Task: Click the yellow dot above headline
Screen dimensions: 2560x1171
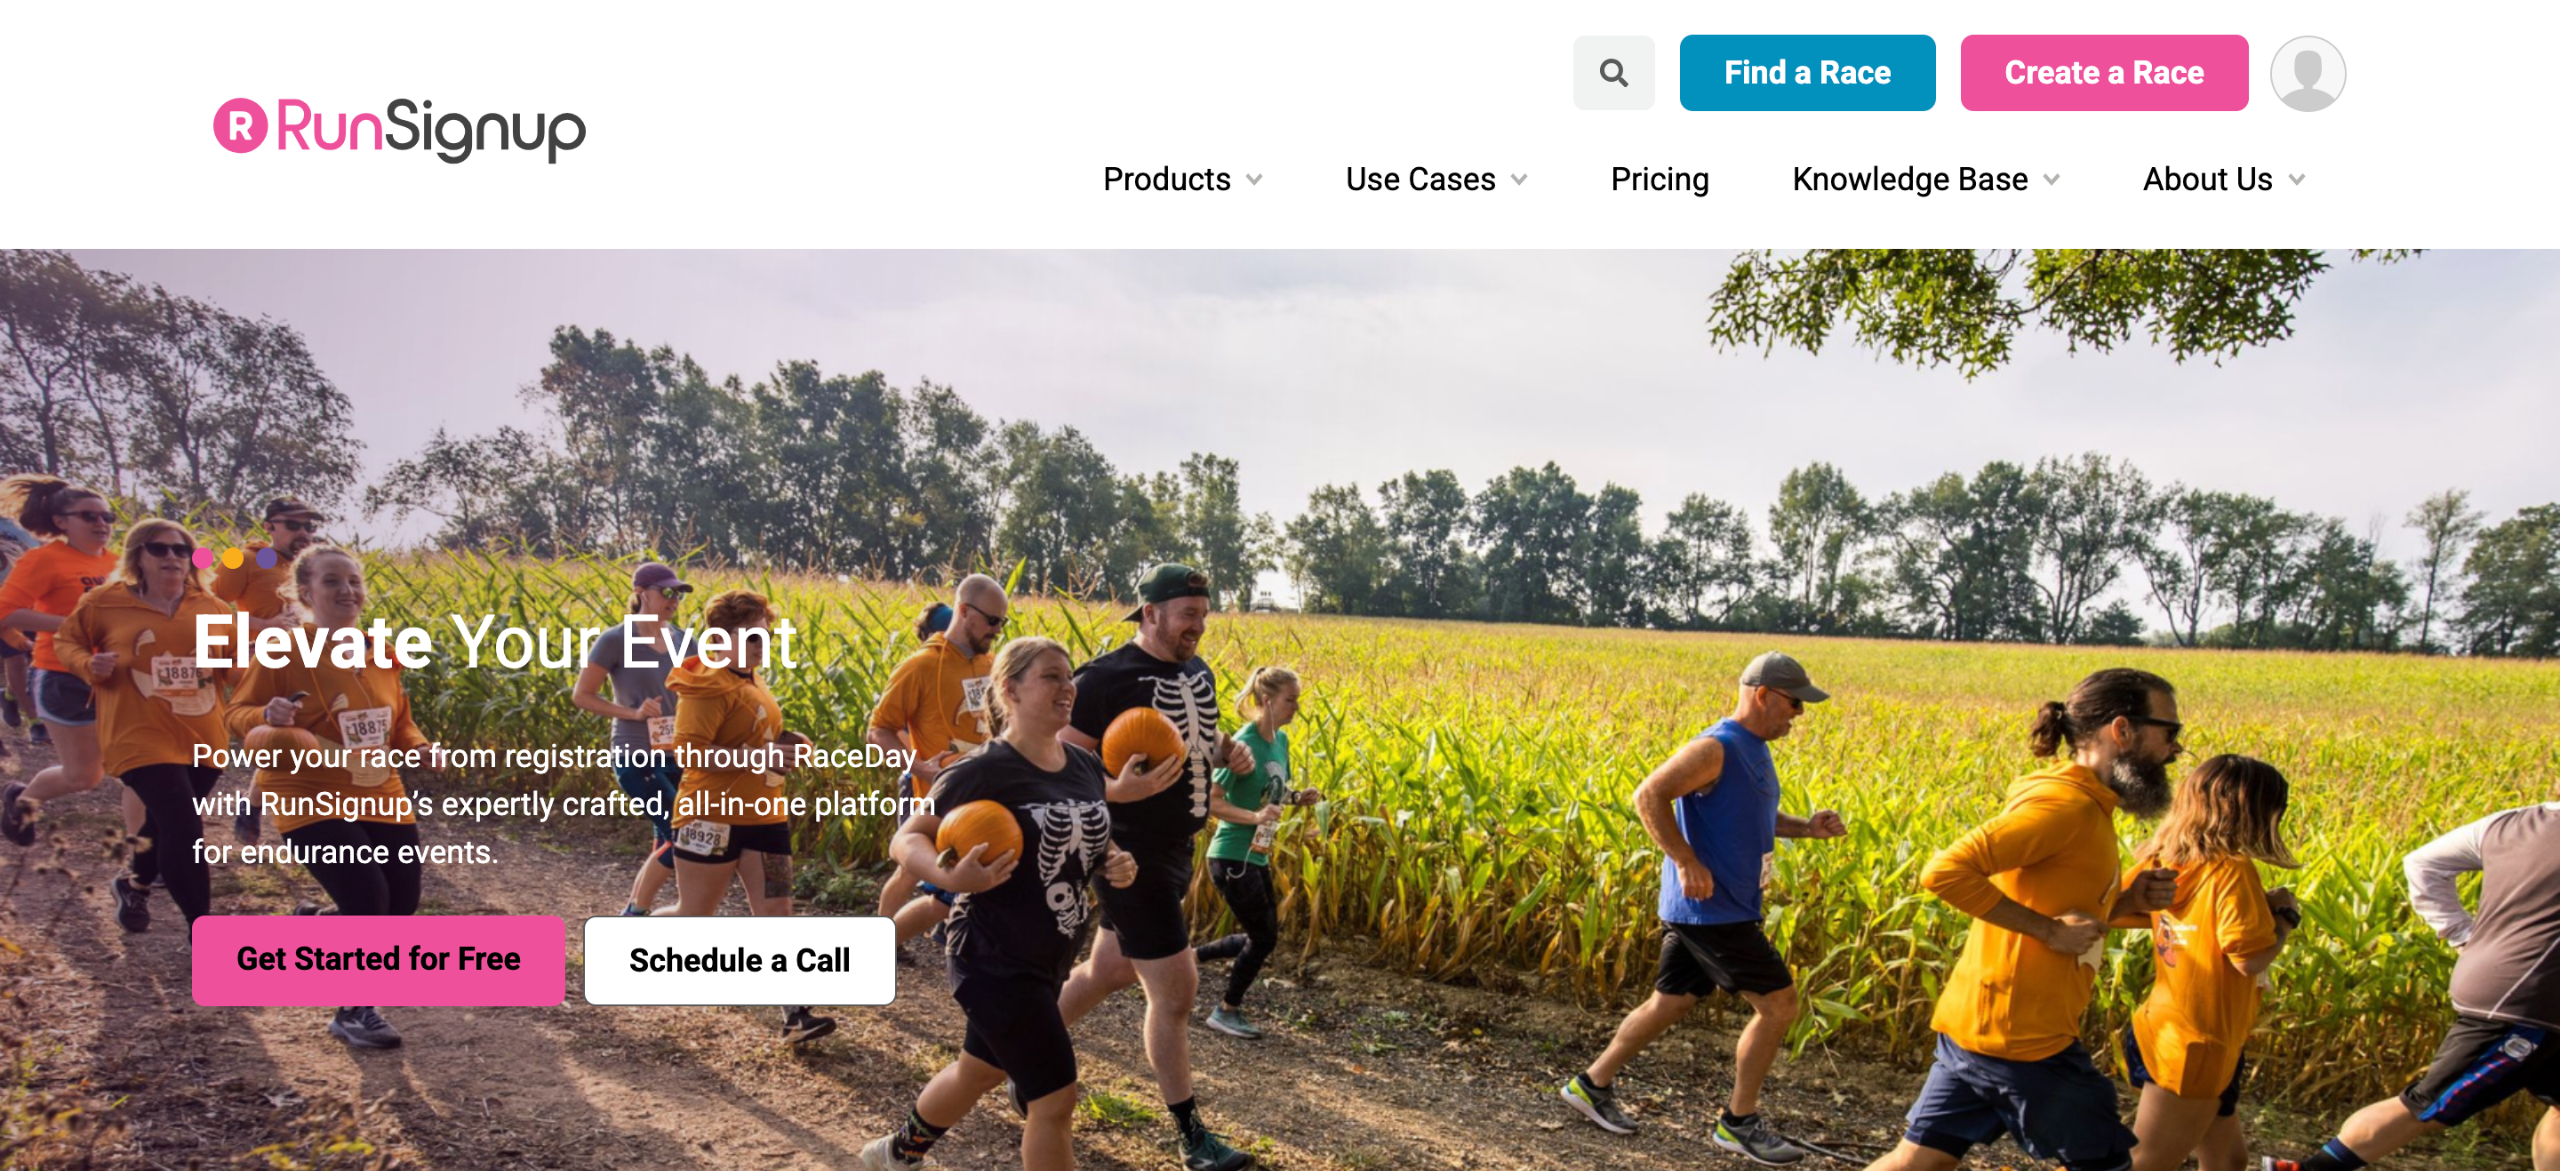Action: [x=234, y=558]
